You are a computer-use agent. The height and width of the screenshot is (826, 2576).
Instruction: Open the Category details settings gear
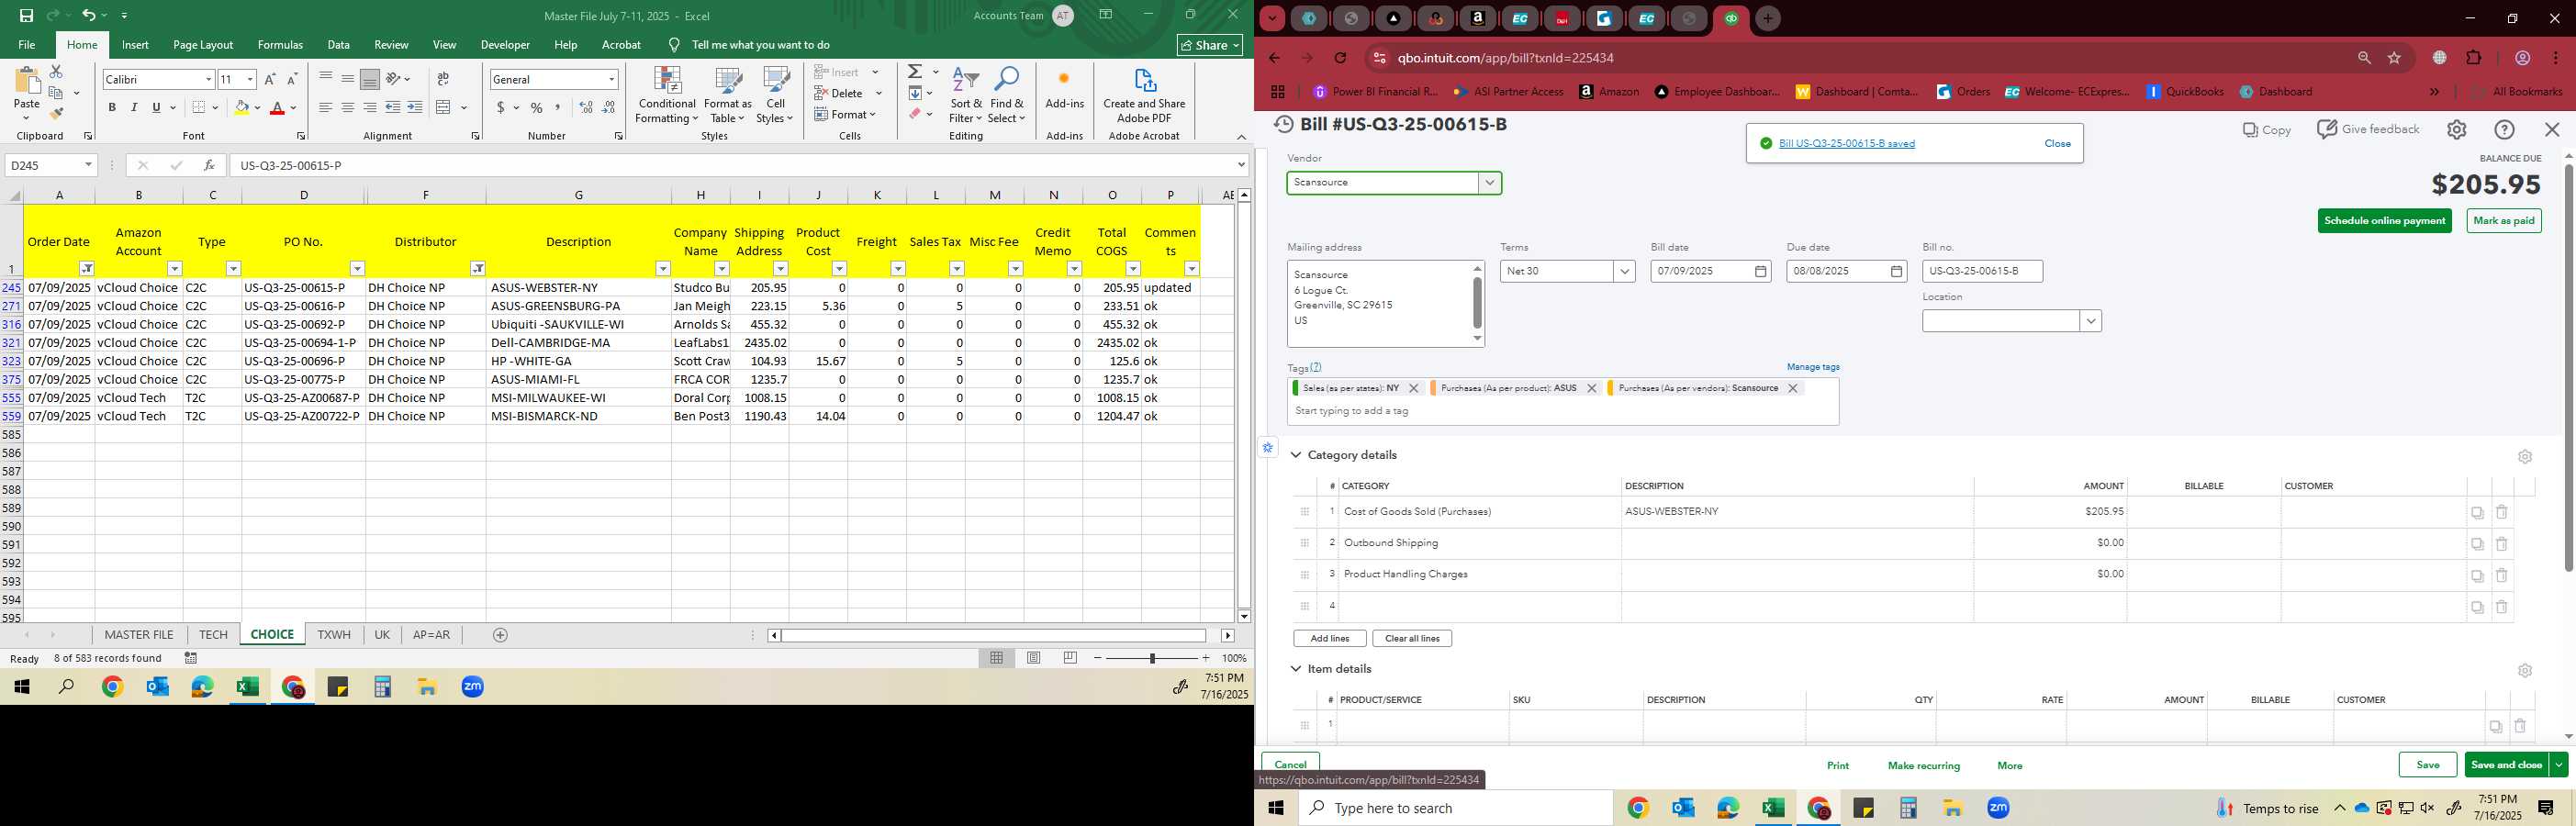tap(2525, 457)
